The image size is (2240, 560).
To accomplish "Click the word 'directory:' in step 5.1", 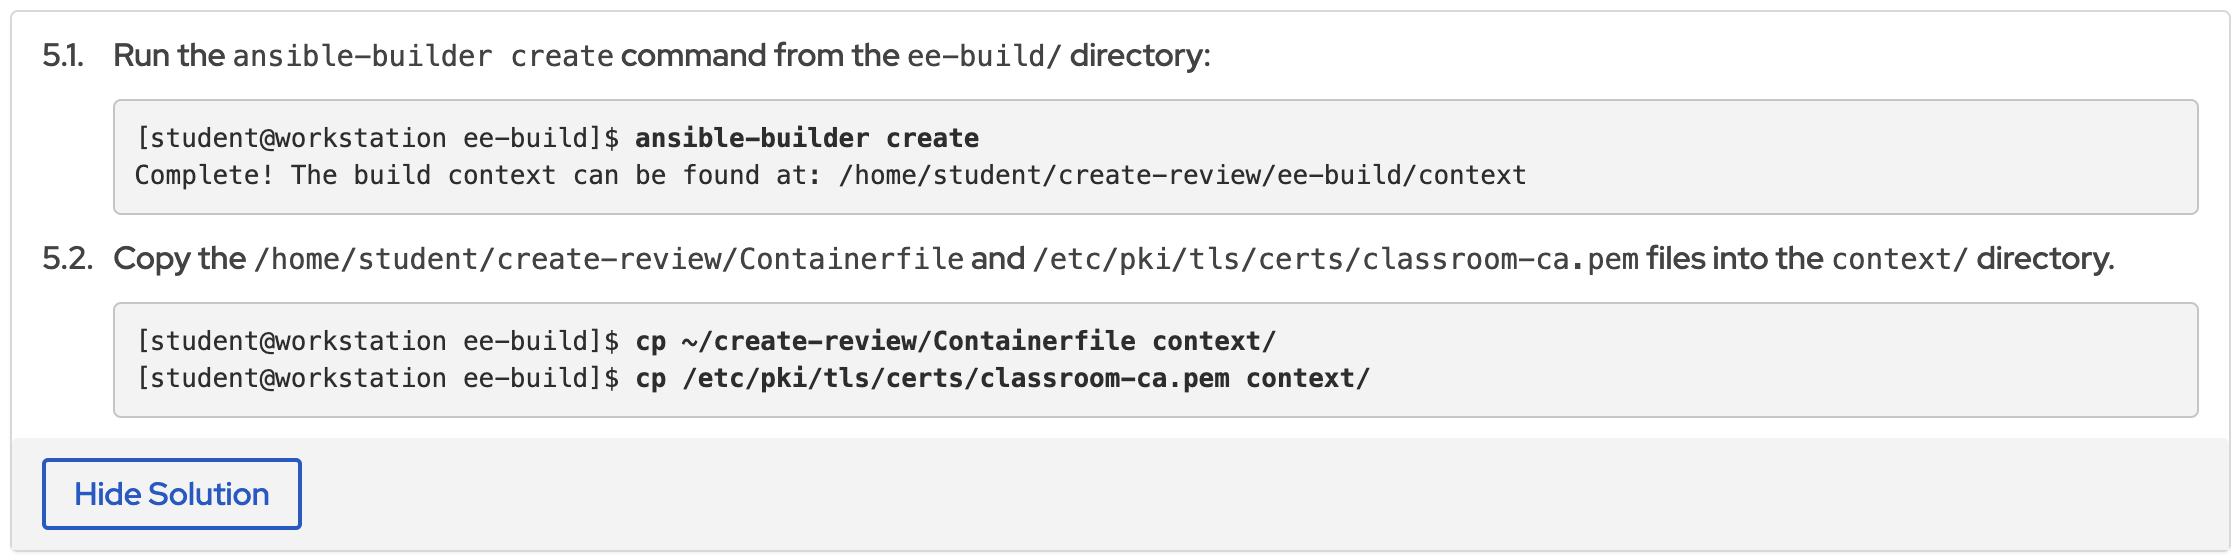I will coord(1139,56).
